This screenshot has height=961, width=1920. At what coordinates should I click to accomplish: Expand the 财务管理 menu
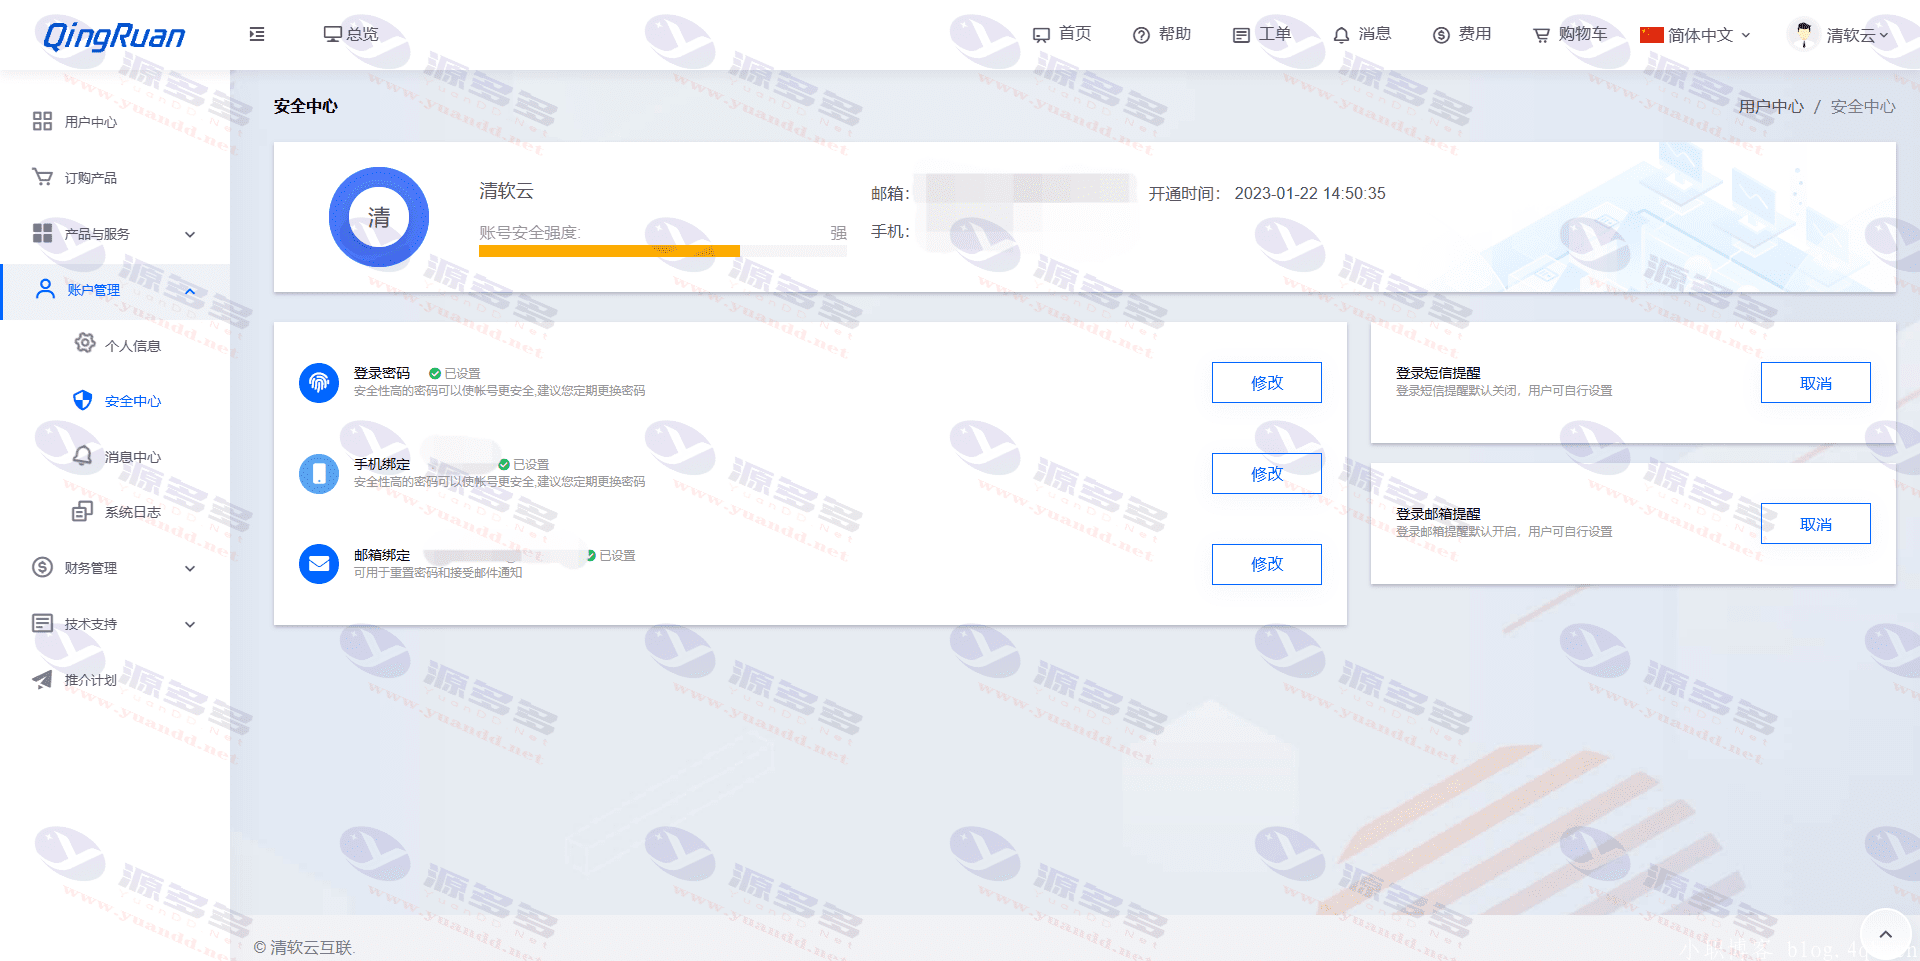(x=115, y=568)
